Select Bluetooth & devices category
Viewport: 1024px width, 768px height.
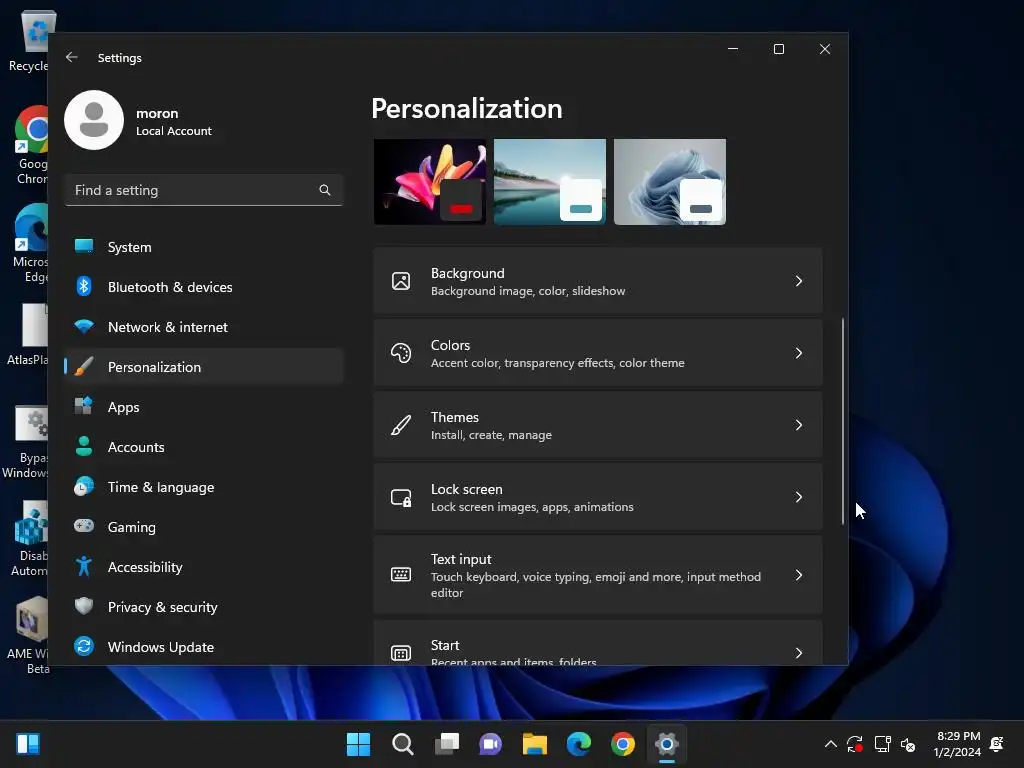204,287
